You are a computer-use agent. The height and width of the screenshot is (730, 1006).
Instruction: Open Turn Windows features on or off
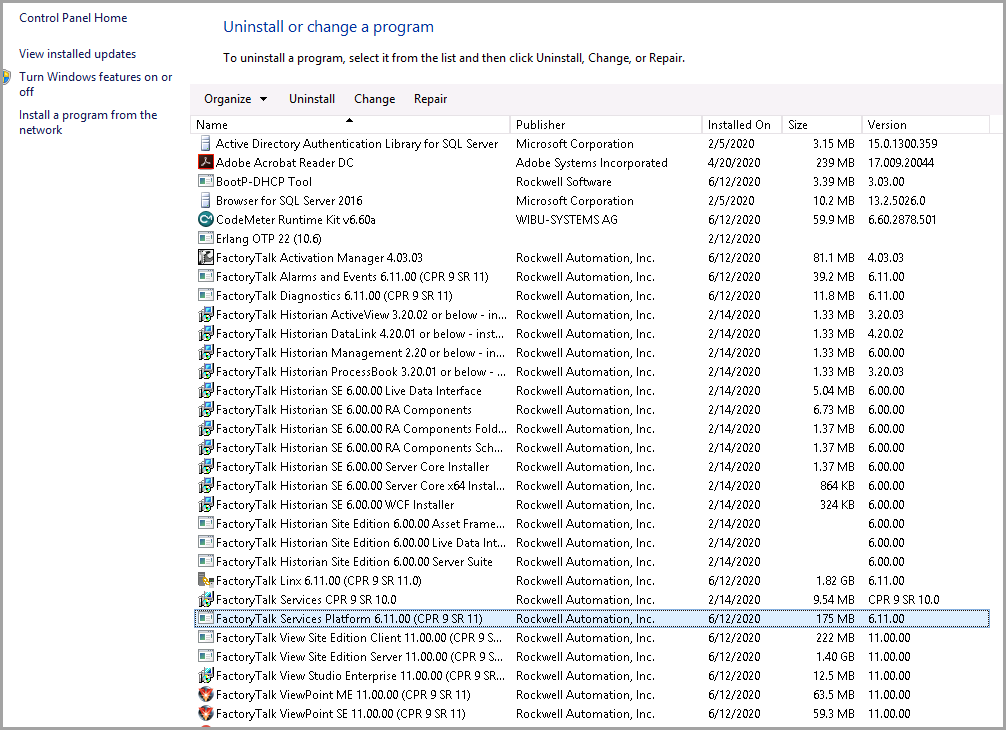(x=96, y=84)
